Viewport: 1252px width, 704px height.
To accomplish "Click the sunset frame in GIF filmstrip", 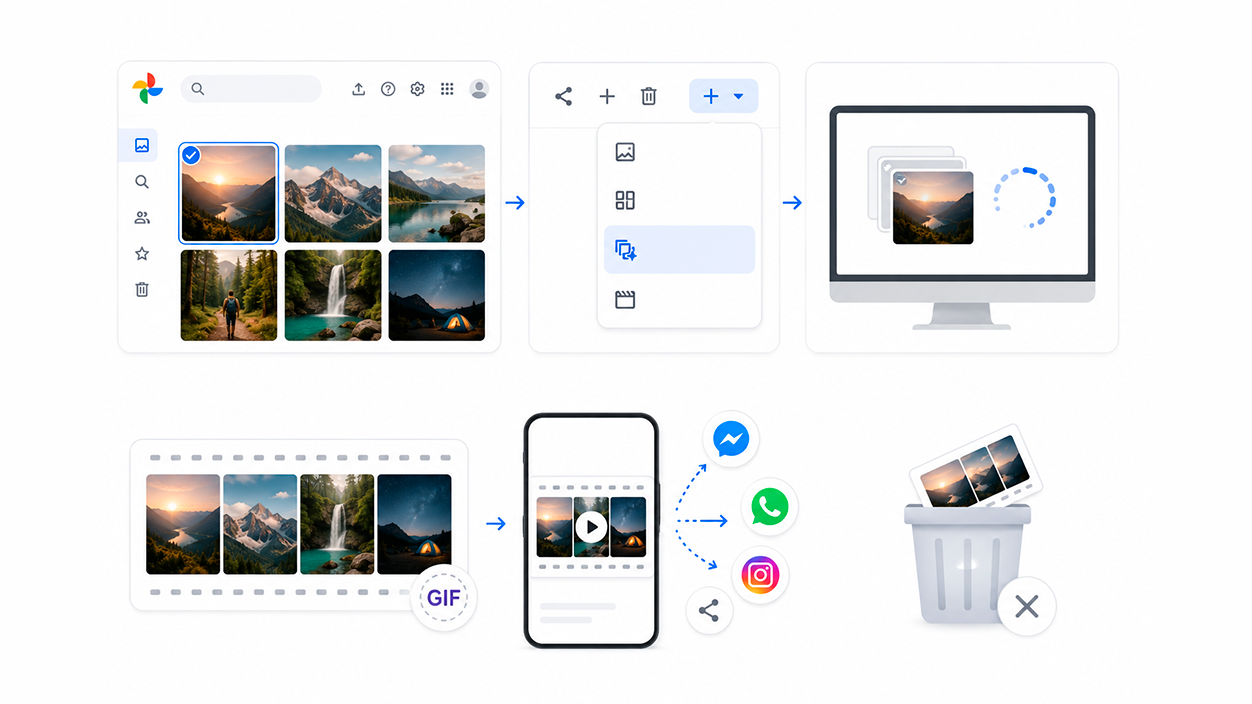I will [183, 524].
